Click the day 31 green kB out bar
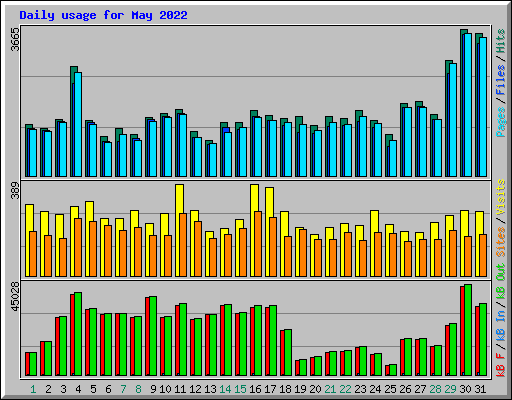 click(483, 340)
